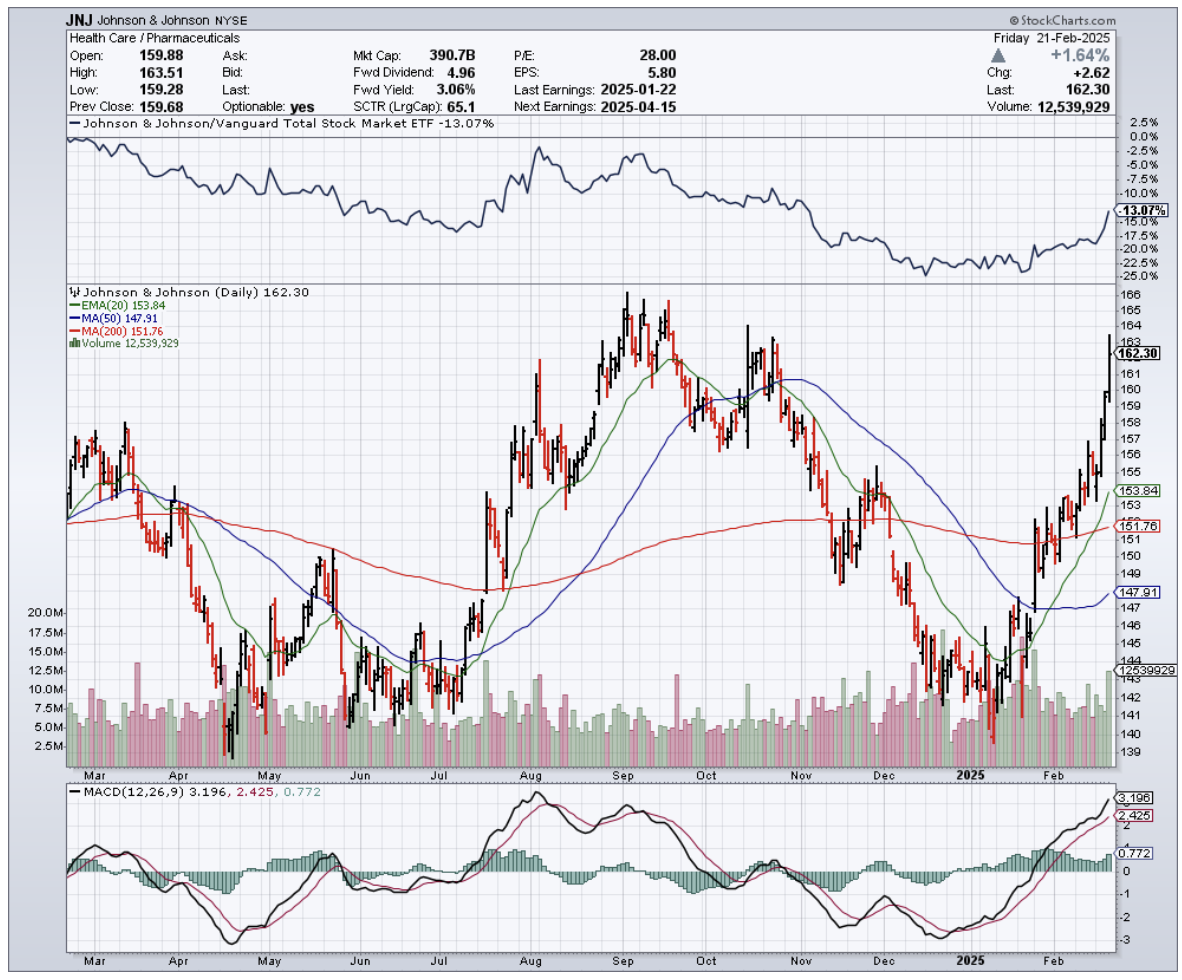Click the Johnson & Johnson/Vanguard ratio legend line marker
Image resolution: width=1182 pixels, height=980 pixels.
click(x=73, y=123)
